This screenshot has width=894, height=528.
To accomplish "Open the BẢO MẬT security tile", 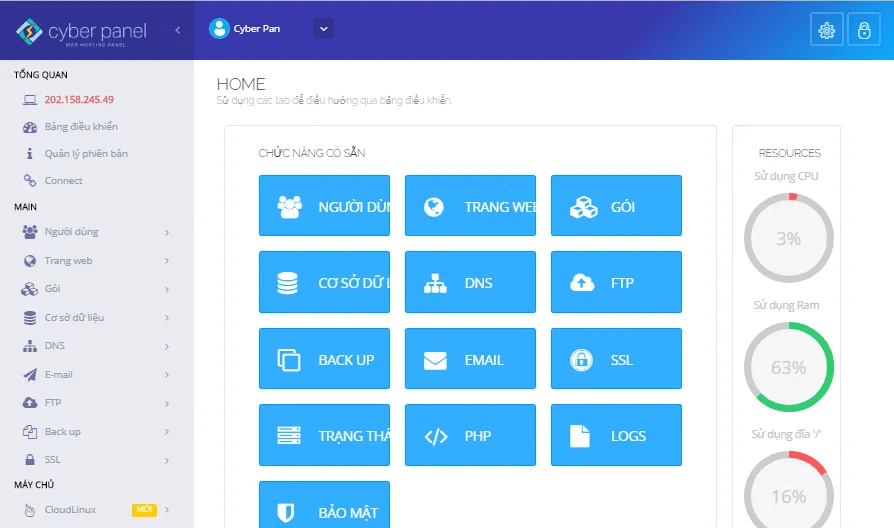I will coord(324,505).
